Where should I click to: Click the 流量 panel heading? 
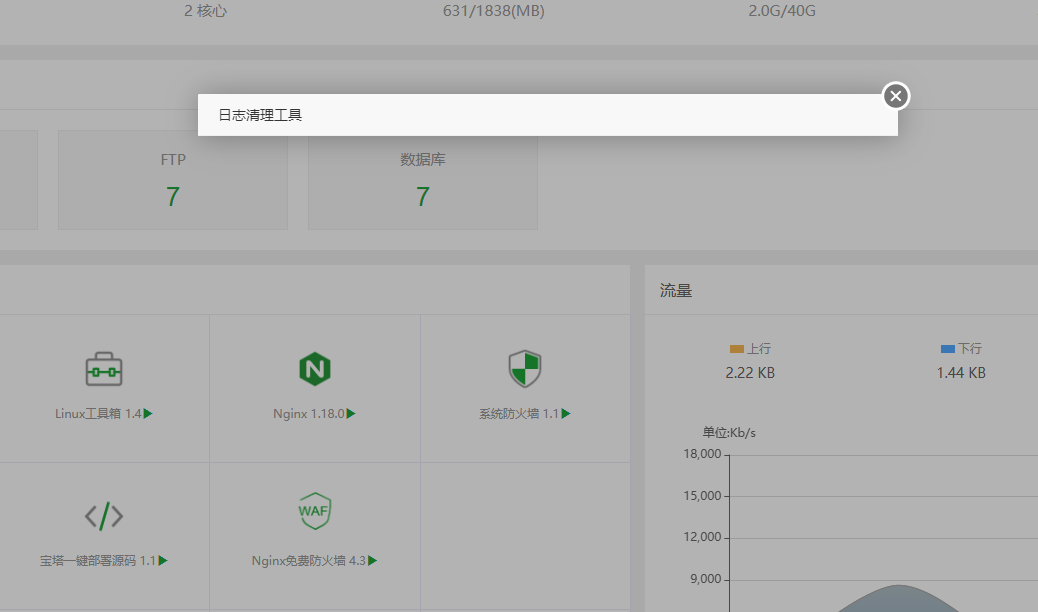(676, 291)
